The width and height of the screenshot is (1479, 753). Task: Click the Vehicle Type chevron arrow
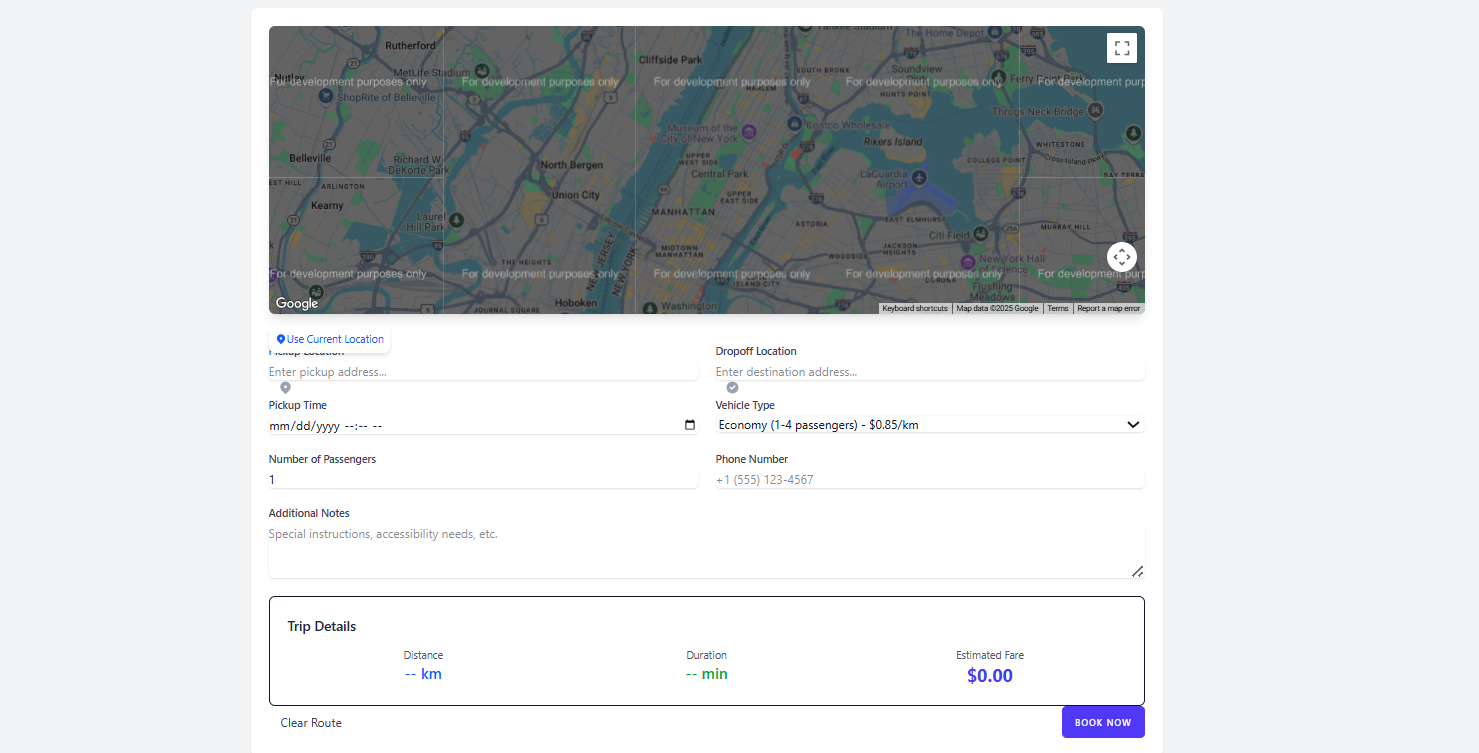1133,425
